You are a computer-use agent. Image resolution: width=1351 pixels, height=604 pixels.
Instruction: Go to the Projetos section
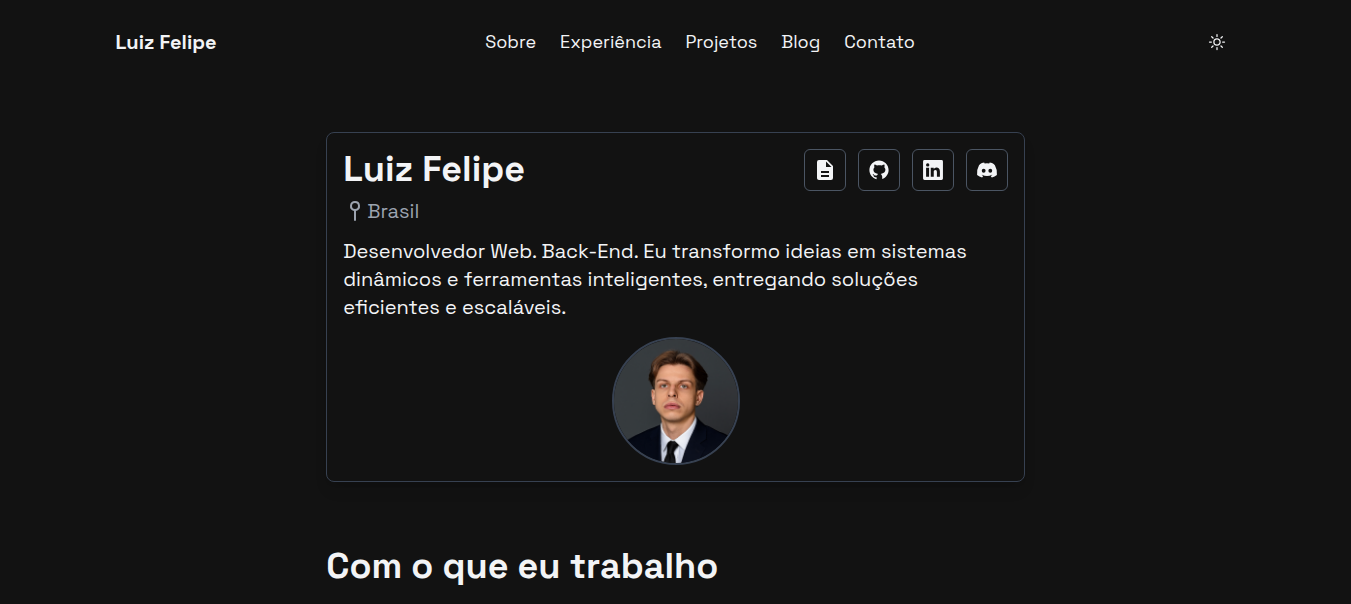pos(720,42)
